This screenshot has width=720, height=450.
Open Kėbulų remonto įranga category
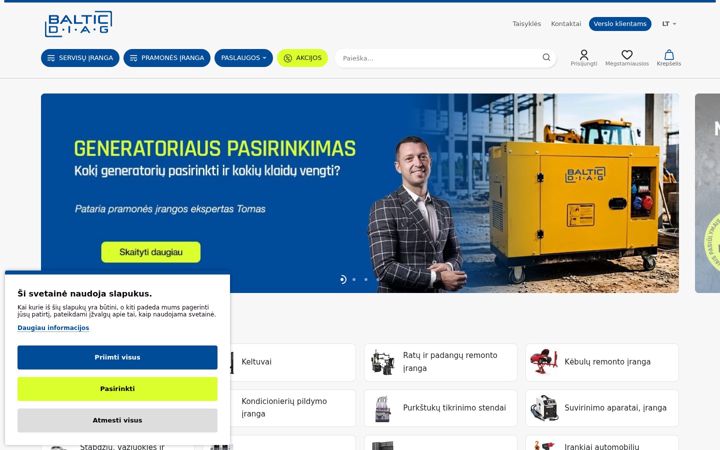(602, 362)
